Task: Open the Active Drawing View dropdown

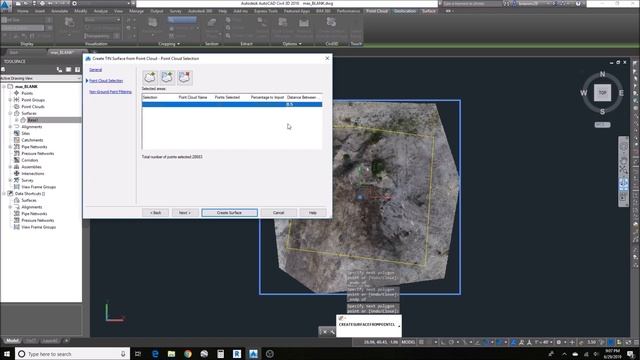Action: pyautogui.click(x=41, y=78)
